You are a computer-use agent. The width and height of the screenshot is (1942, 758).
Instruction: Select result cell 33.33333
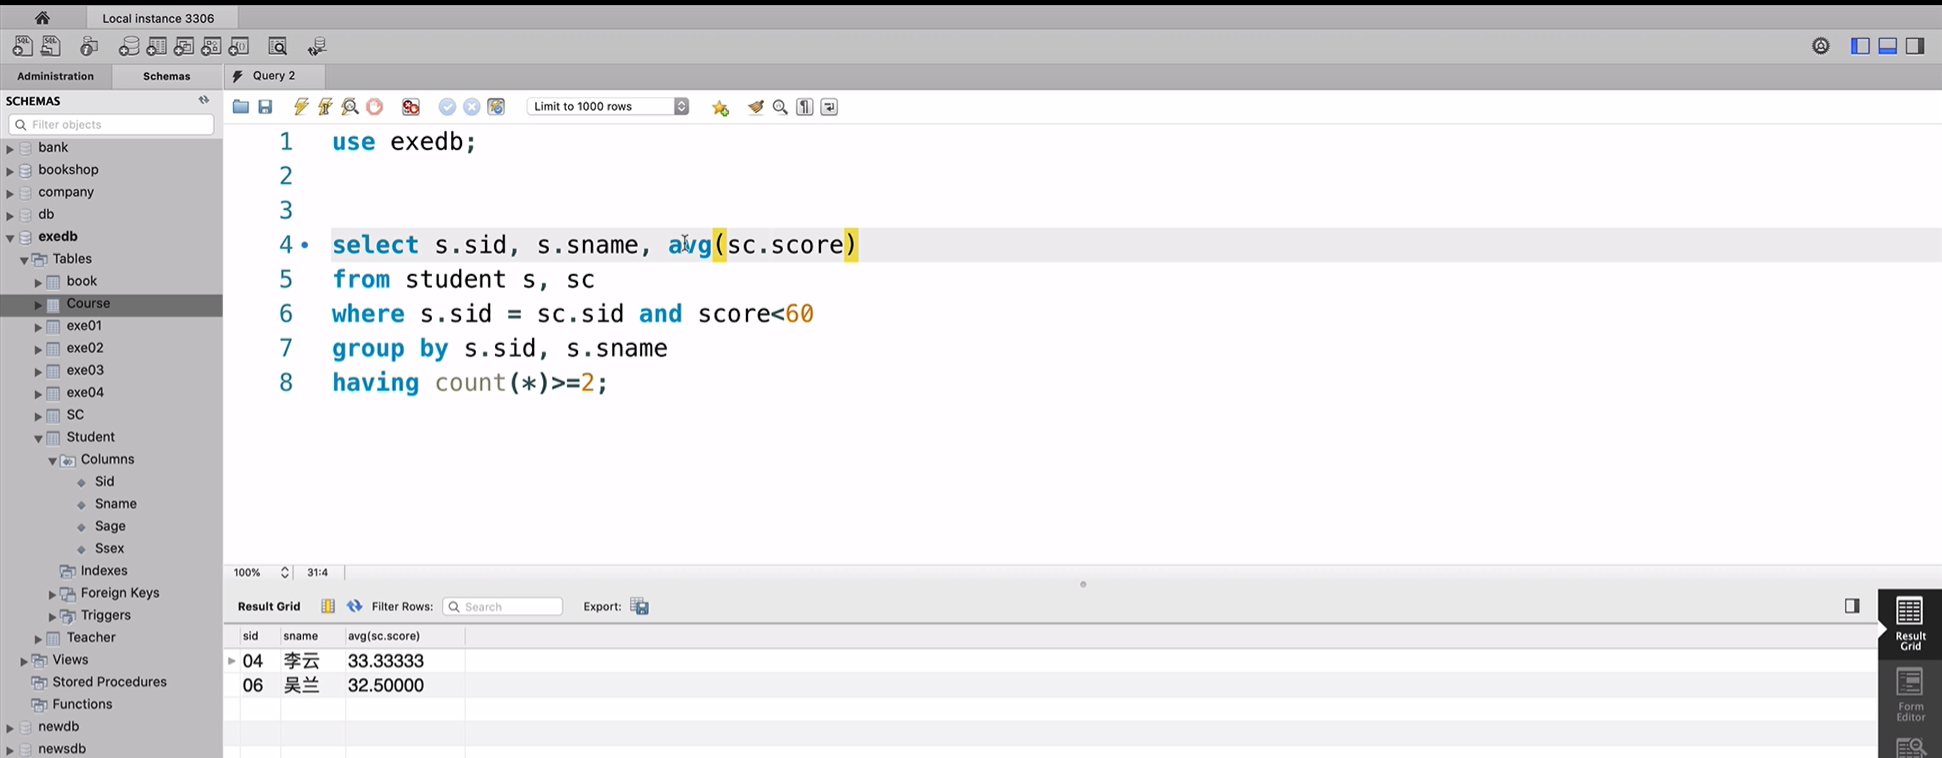(x=386, y=661)
